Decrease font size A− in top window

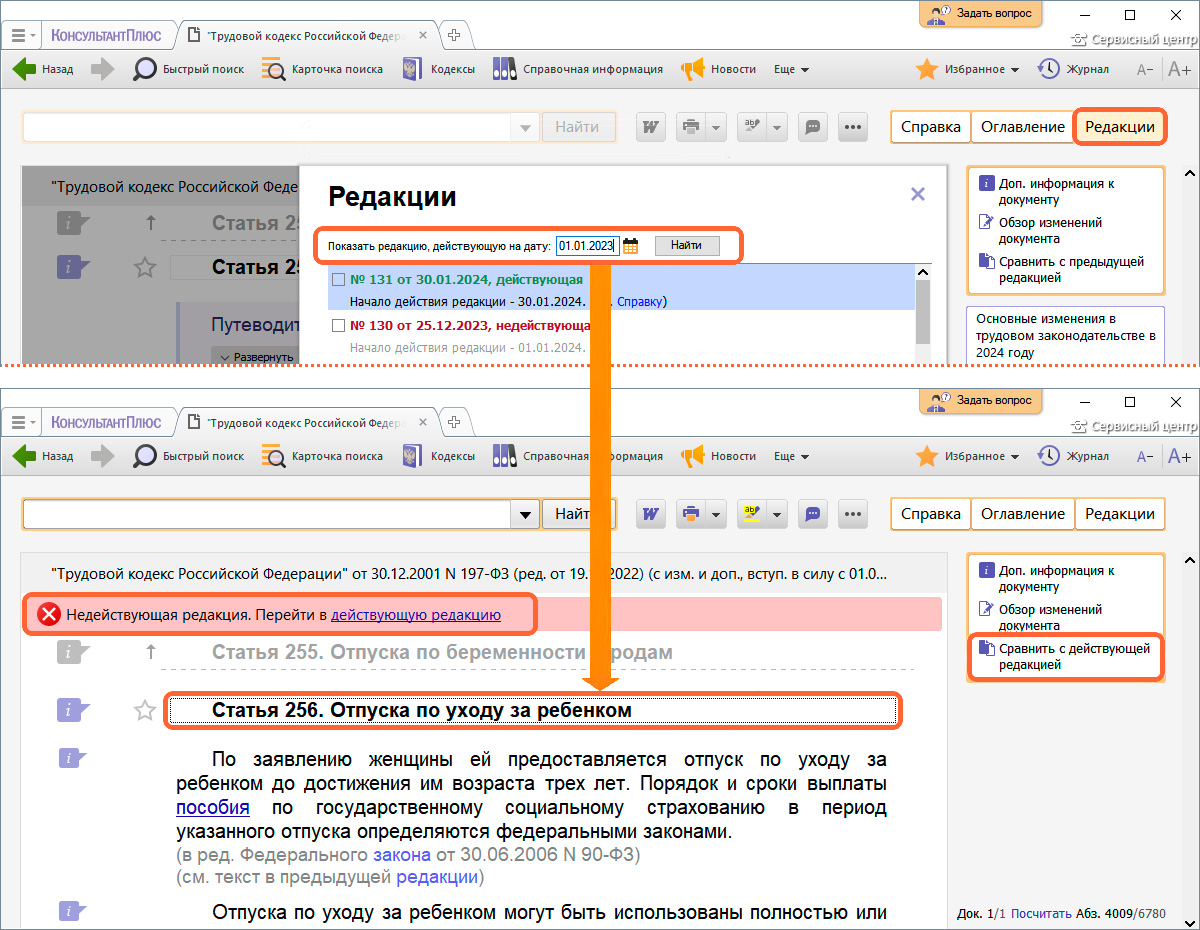click(1146, 69)
